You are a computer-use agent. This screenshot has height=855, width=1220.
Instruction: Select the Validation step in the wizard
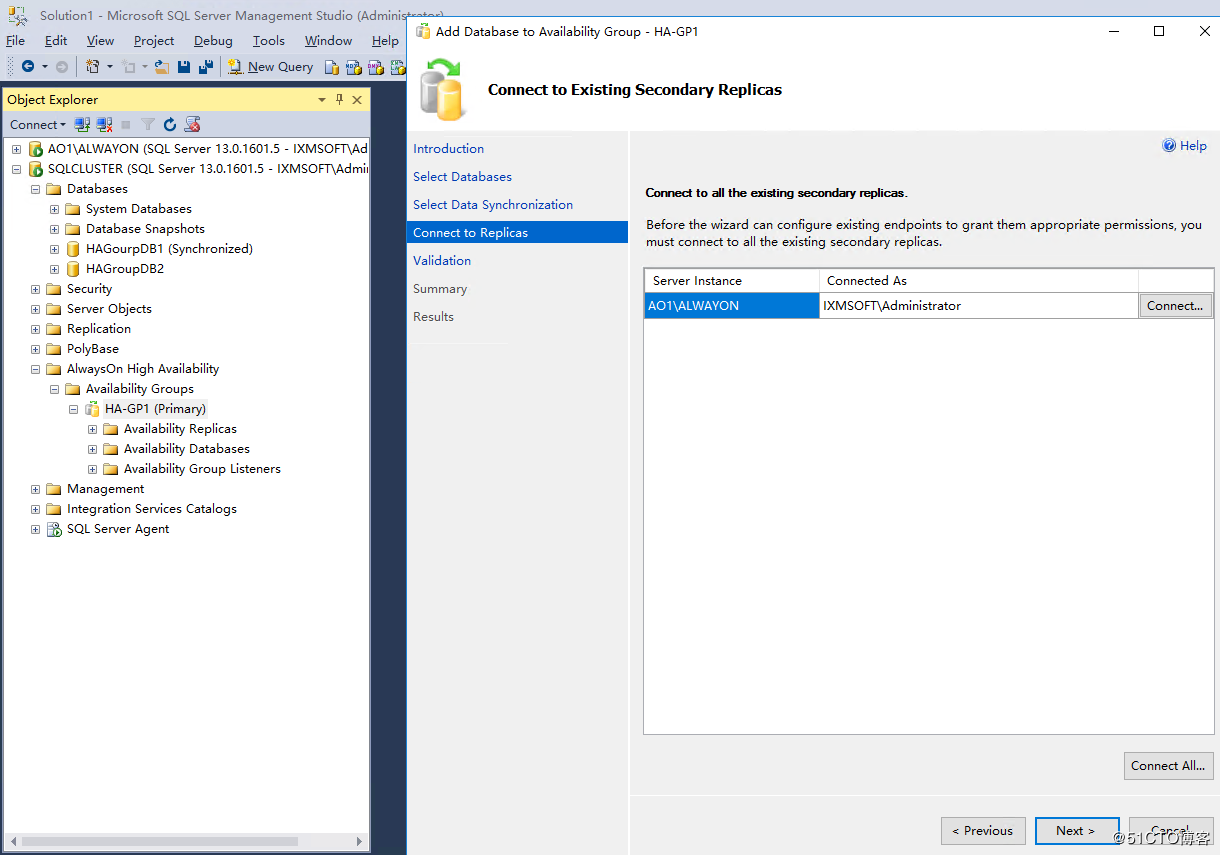tap(441, 260)
